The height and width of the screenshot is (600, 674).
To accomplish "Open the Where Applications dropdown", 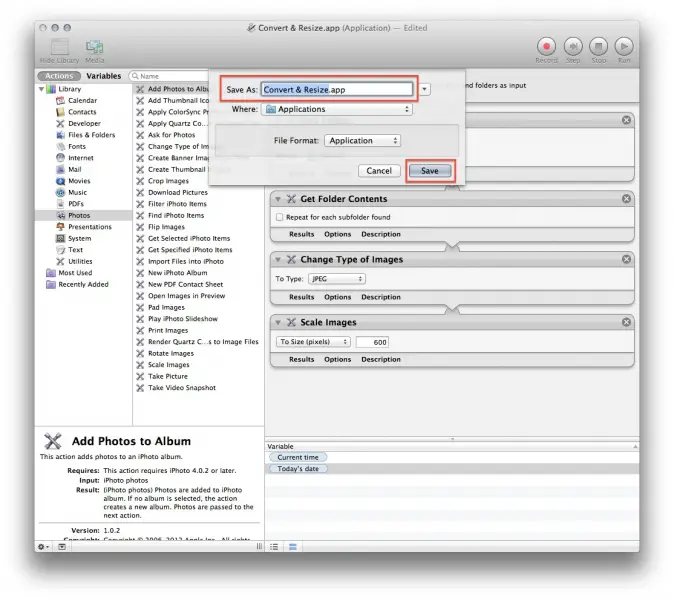I will pos(337,109).
